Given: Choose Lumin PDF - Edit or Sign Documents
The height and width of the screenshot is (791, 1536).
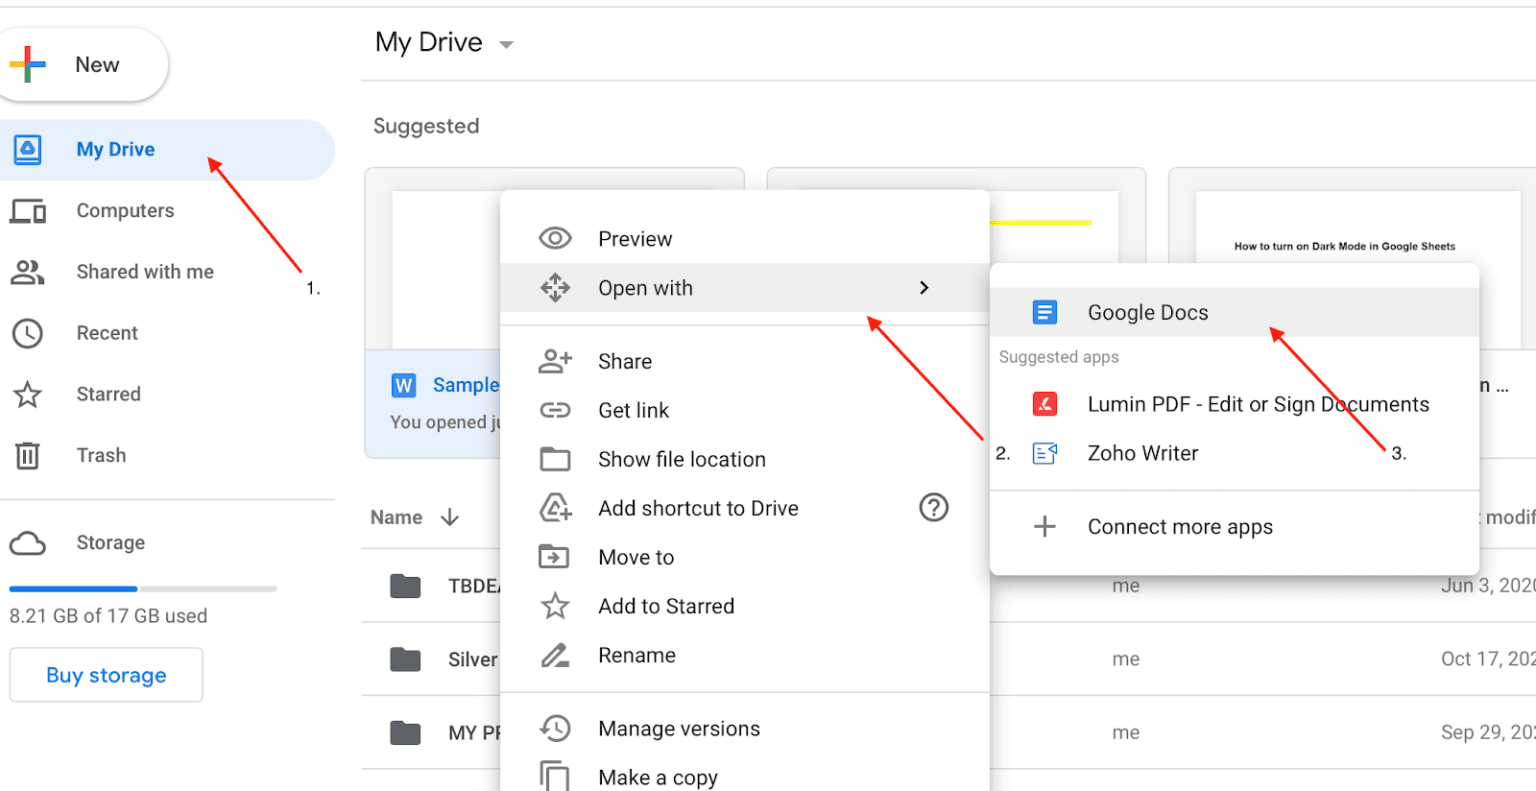Looking at the screenshot, I should (1234, 404).
